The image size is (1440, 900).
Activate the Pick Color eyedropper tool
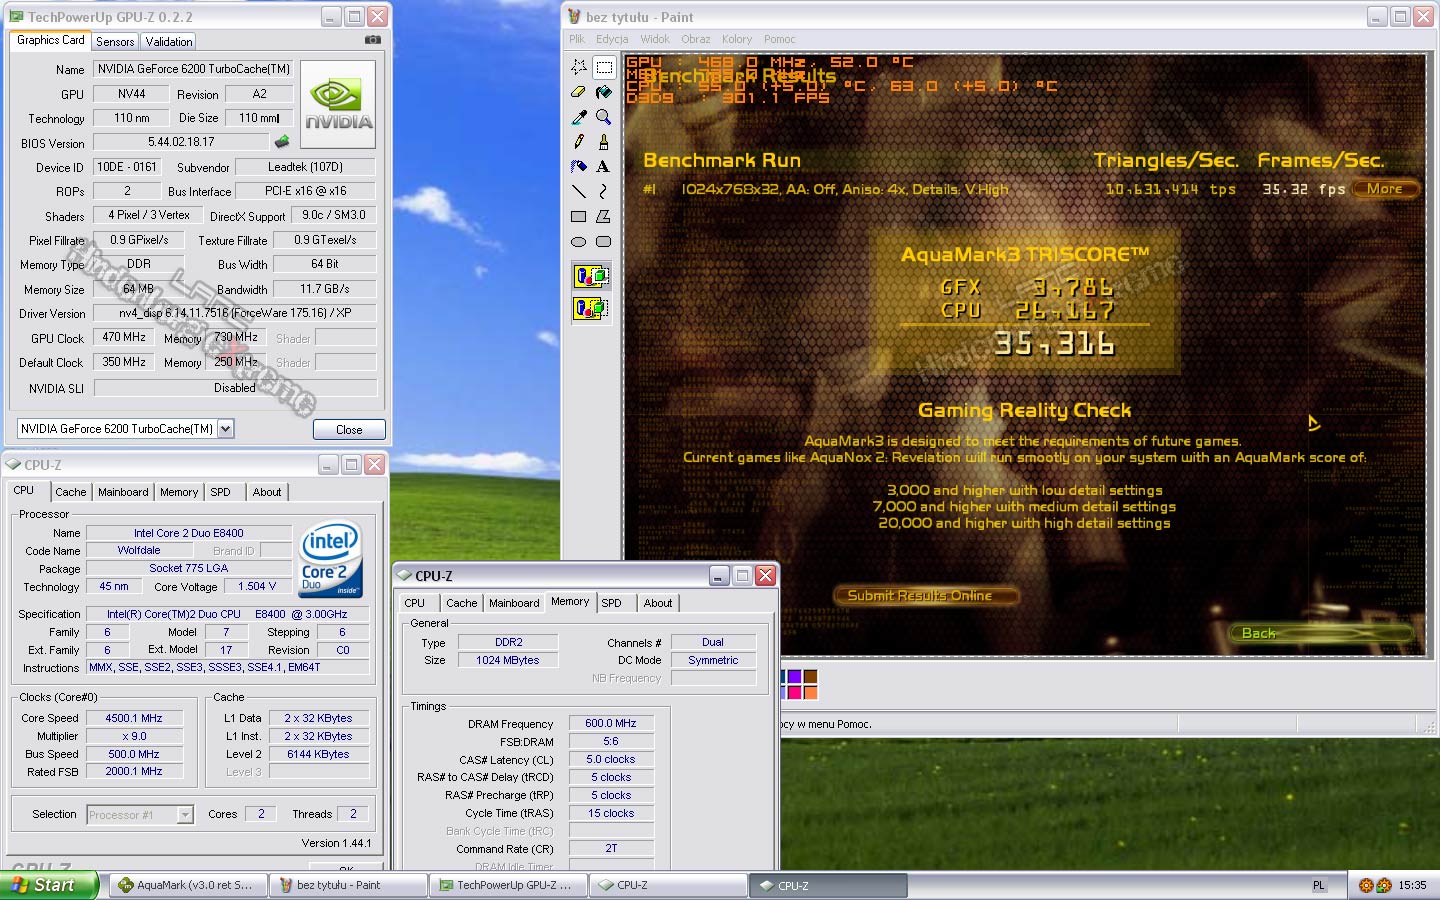[579, 117]
